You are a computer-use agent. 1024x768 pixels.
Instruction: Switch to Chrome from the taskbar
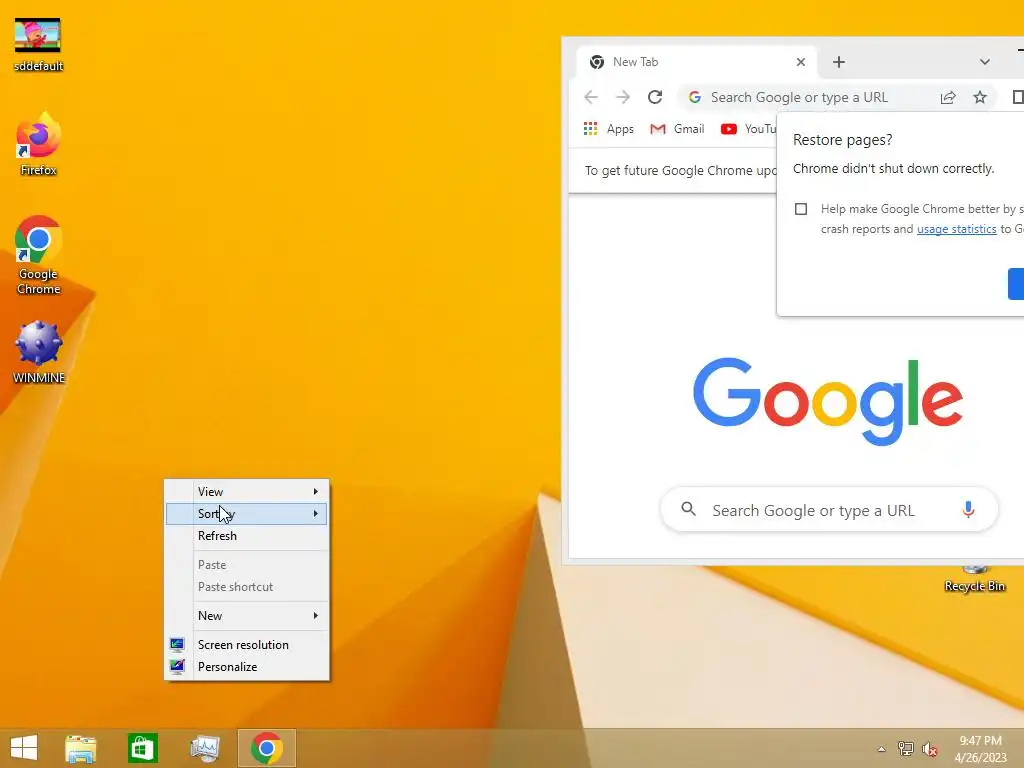266,748
